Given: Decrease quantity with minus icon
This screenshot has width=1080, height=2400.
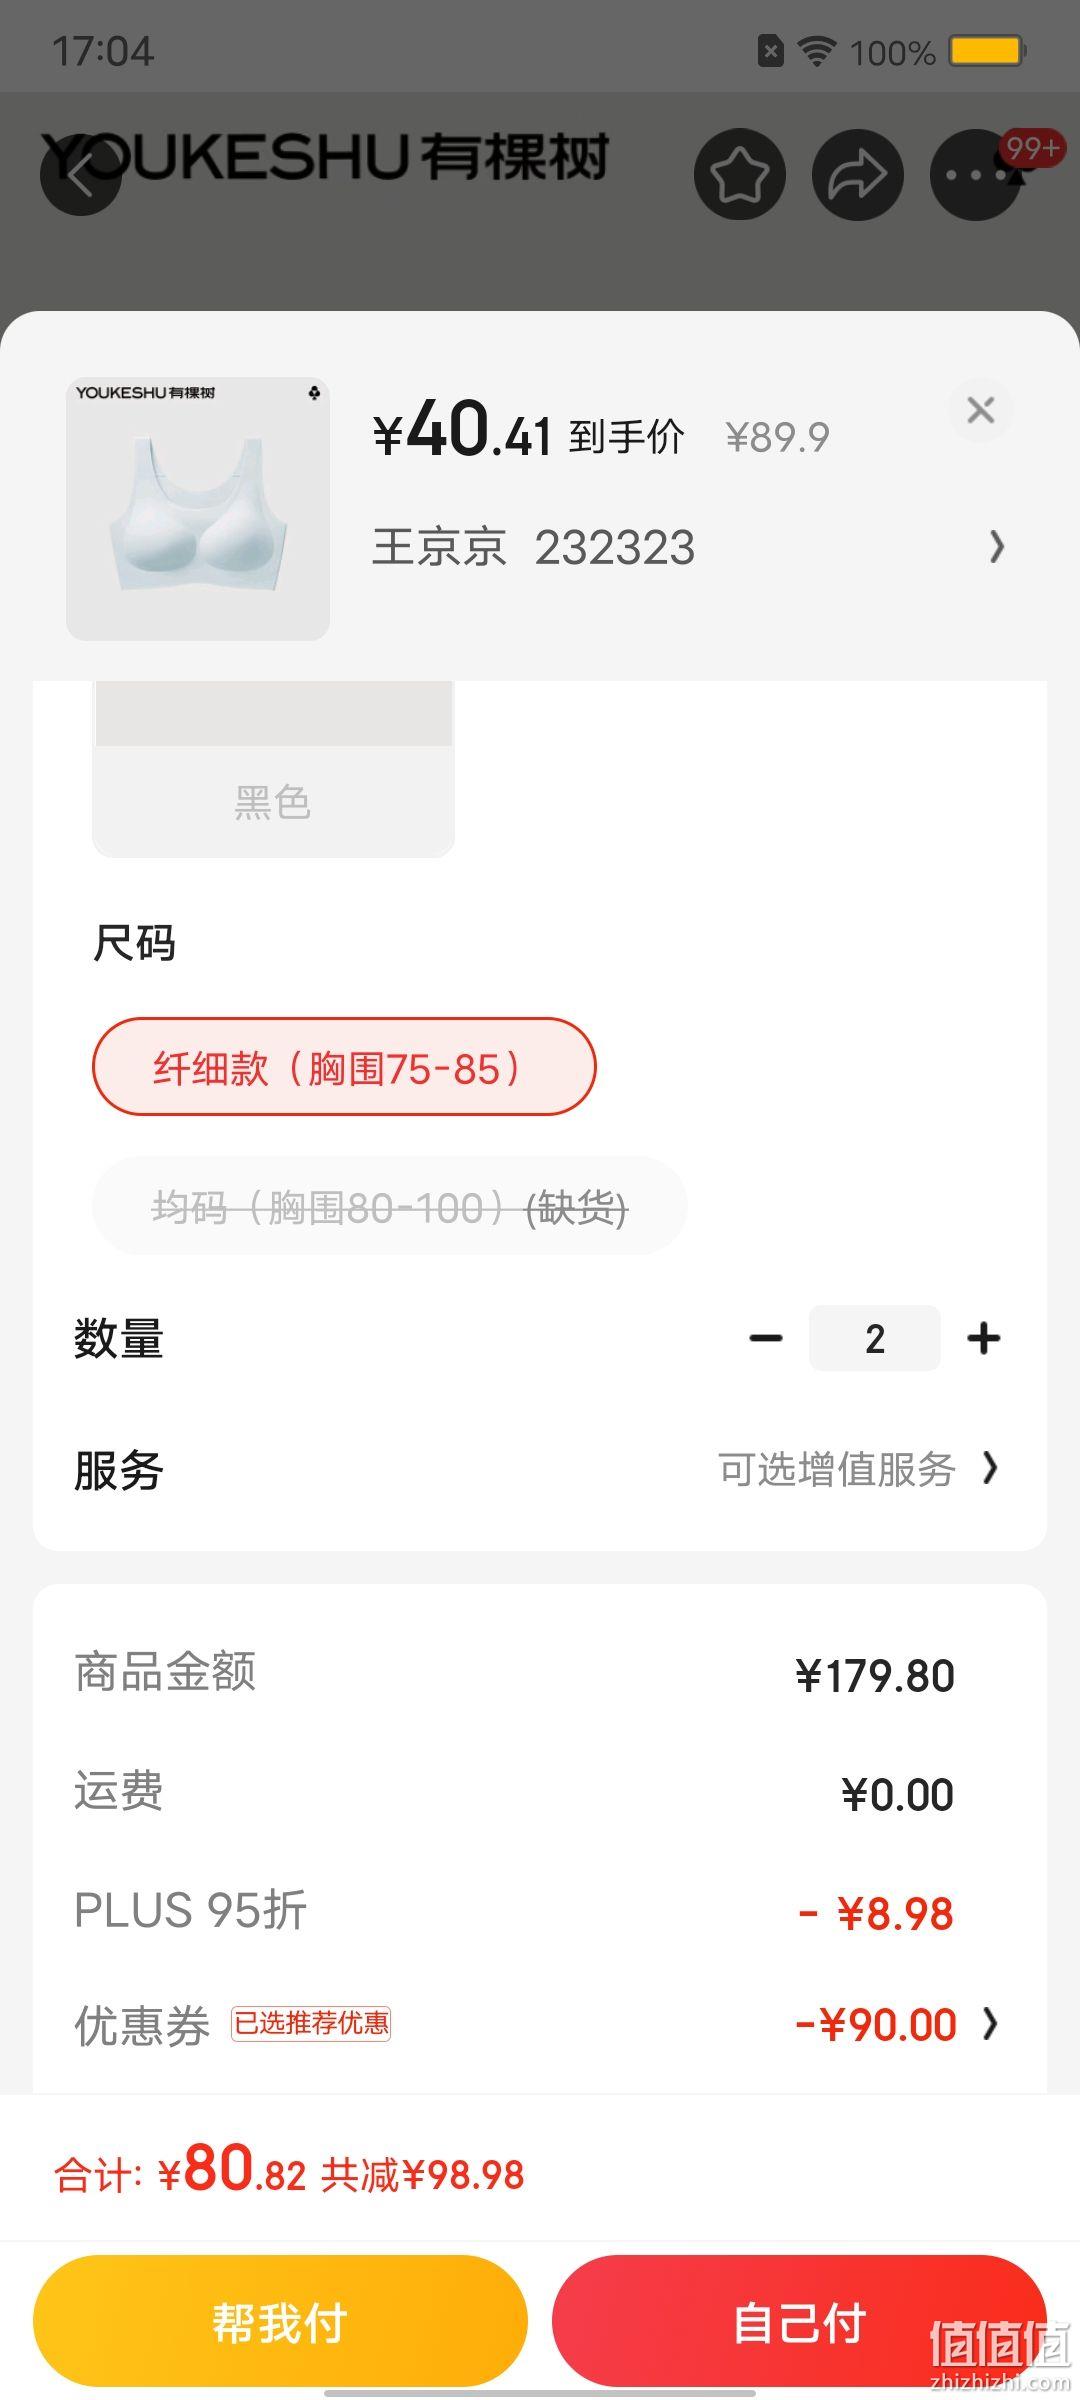Looking at the screenshot, I should [x=766, y=1338].
